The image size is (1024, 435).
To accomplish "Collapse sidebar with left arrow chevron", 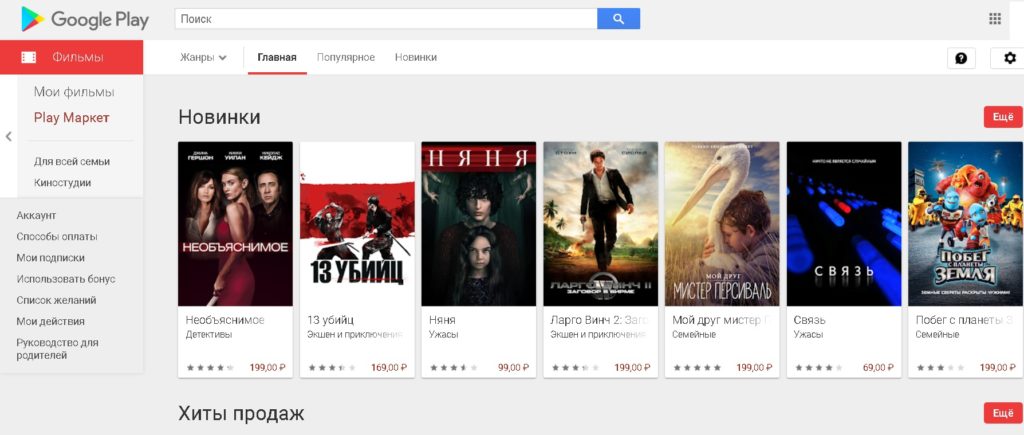I will (8, 136).
